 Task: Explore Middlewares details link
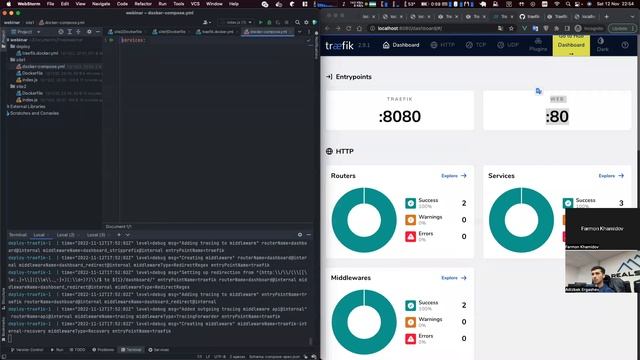453,278
